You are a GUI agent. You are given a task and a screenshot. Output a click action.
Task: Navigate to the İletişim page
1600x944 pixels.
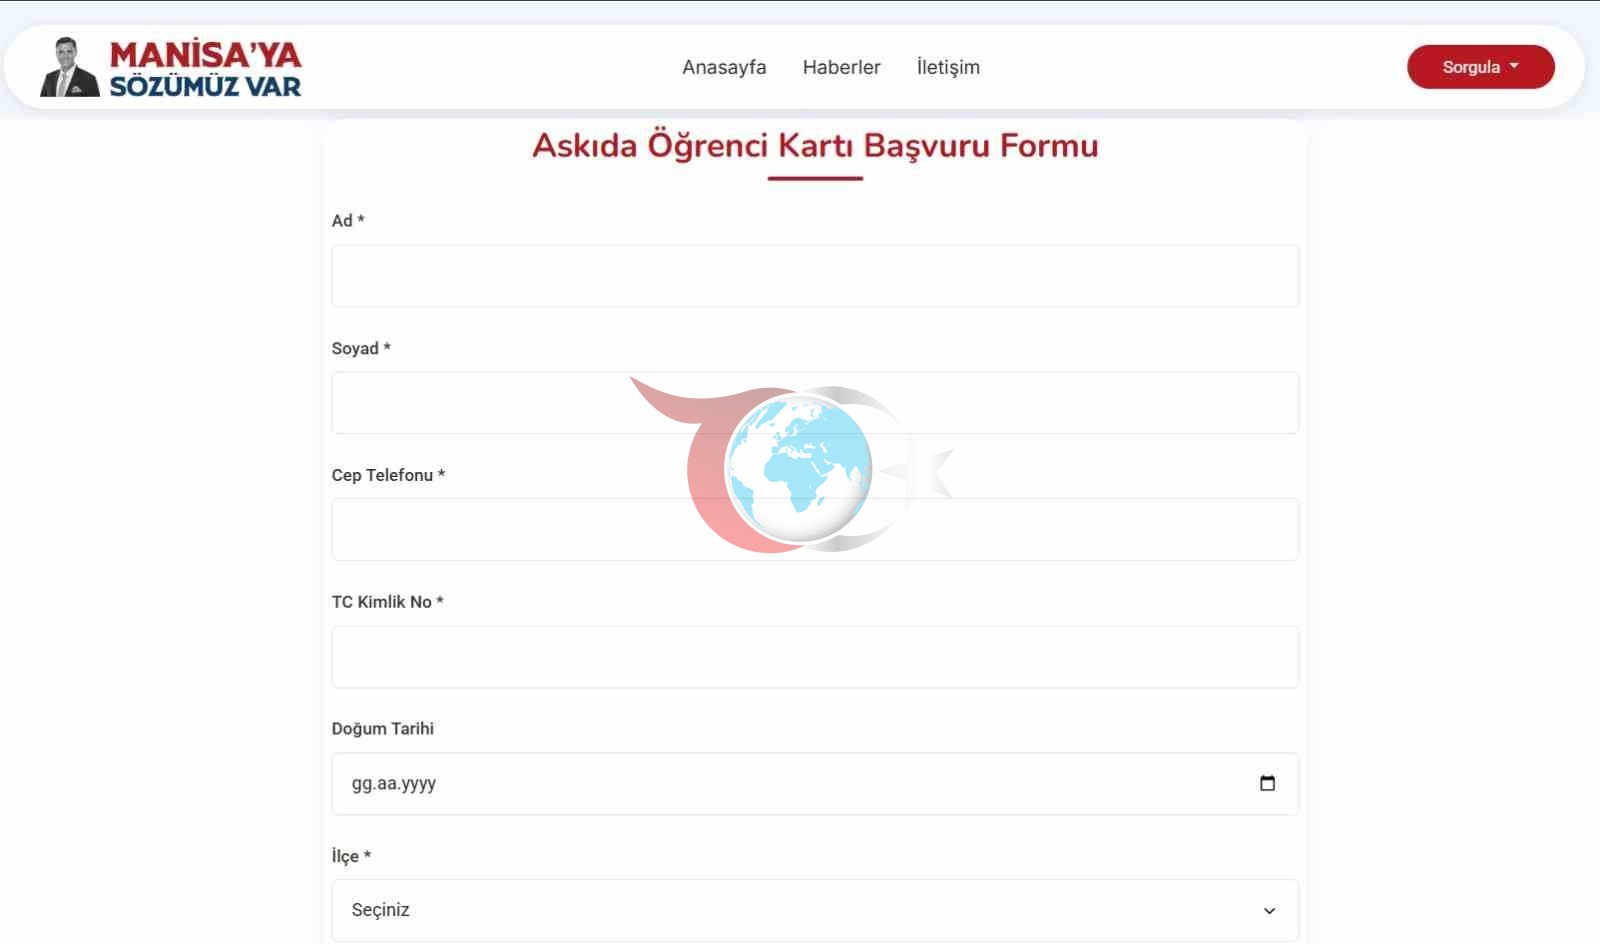tap(948, 67)
